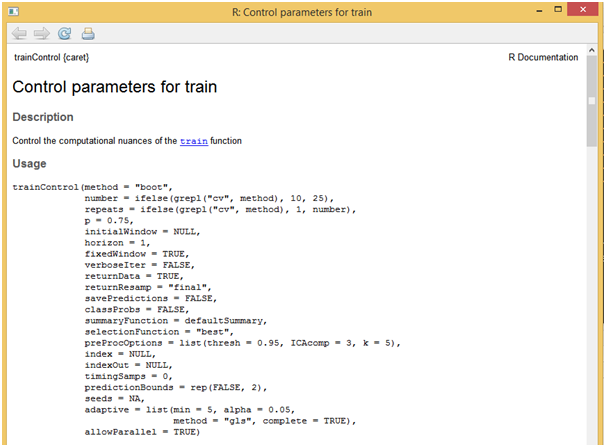The width and height of the screenshot is (606, 447).
Task: Go back to the previous help page
Action: 18,33
